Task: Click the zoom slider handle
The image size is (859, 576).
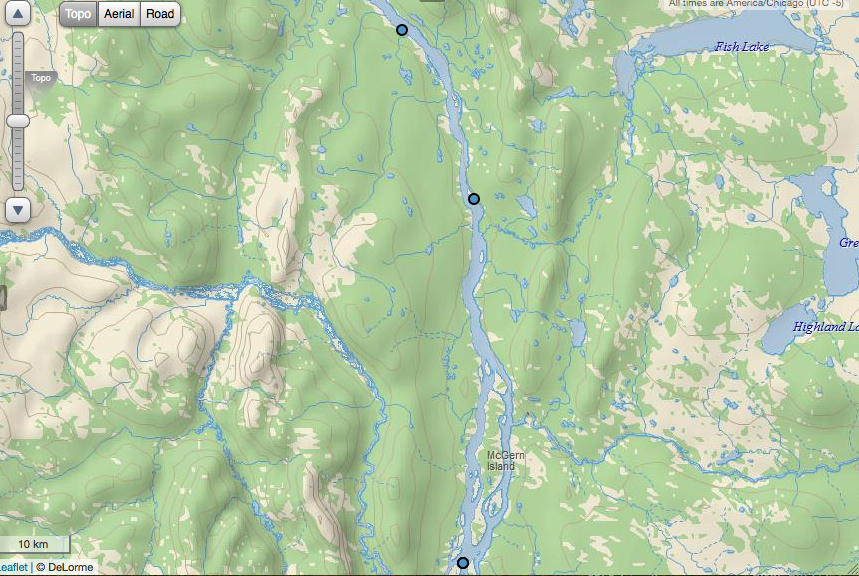Action: pos(18,121)
